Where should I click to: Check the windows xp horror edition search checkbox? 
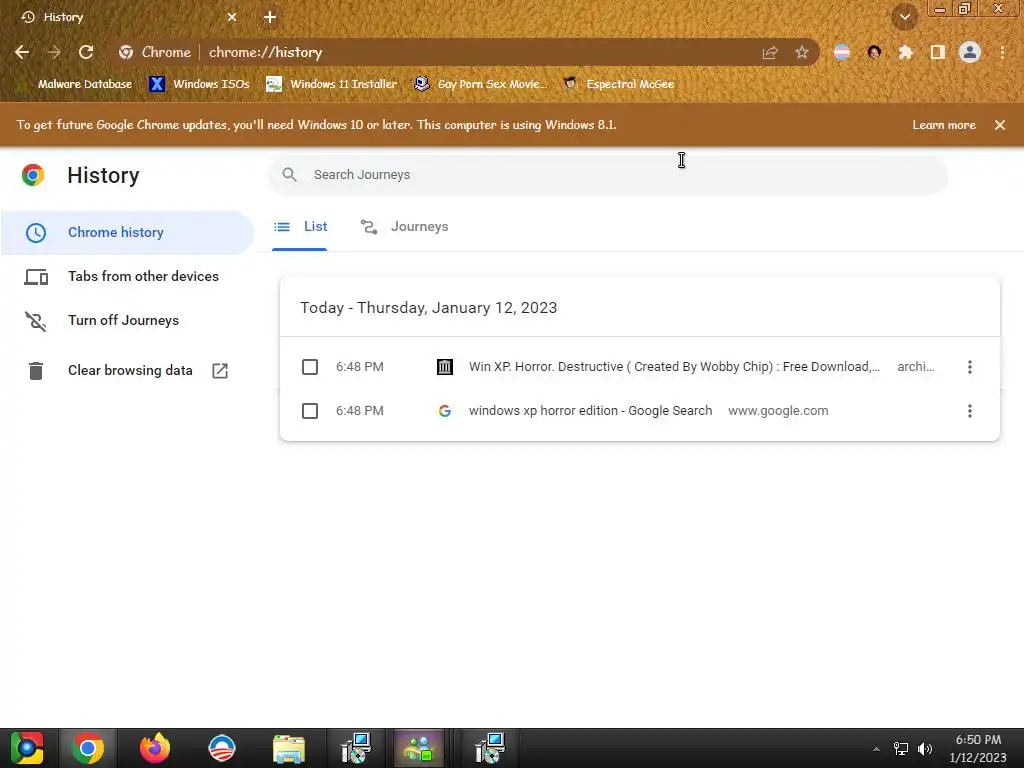pyautogui.click(x=310, y=411)
